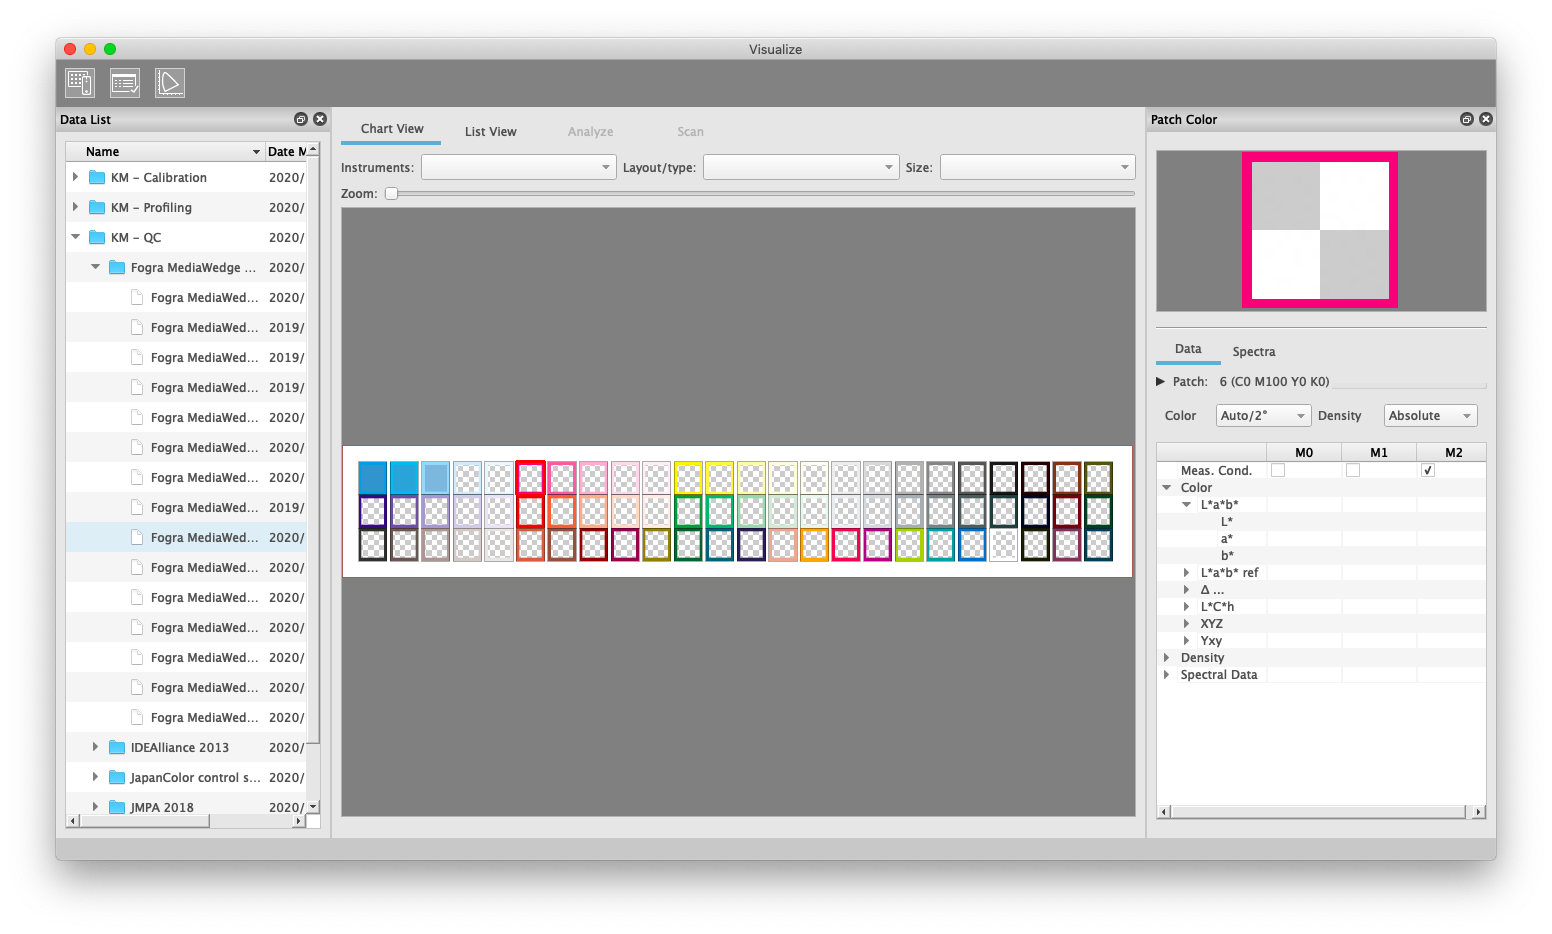The width and height of the screenshot is (1552, 934).
Task: Undock the Patch Color panel
Action: pos(1467,119)
